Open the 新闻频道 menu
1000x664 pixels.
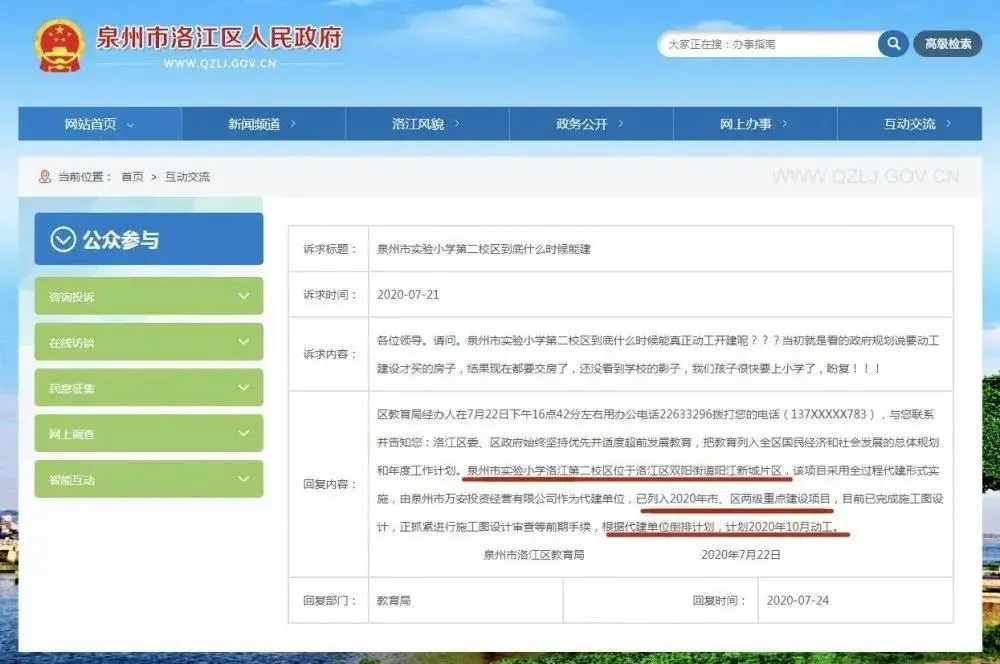pyautogui.click(x=263, y=124)
